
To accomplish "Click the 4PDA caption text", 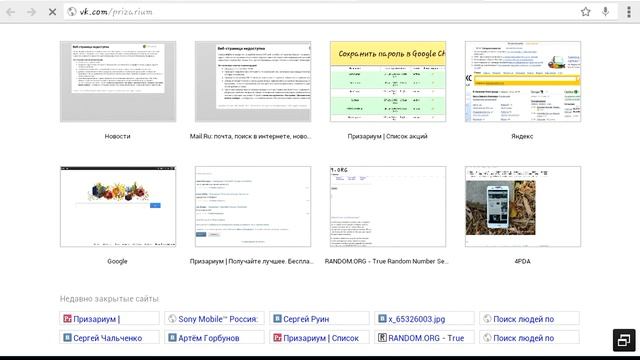I will pyautogui.click(x=522, y=261).
